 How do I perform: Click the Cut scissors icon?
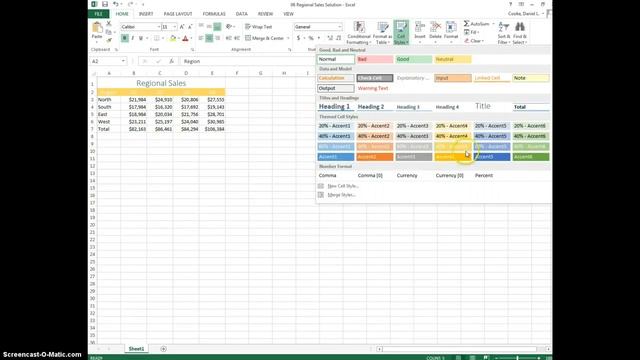point(109,24)
